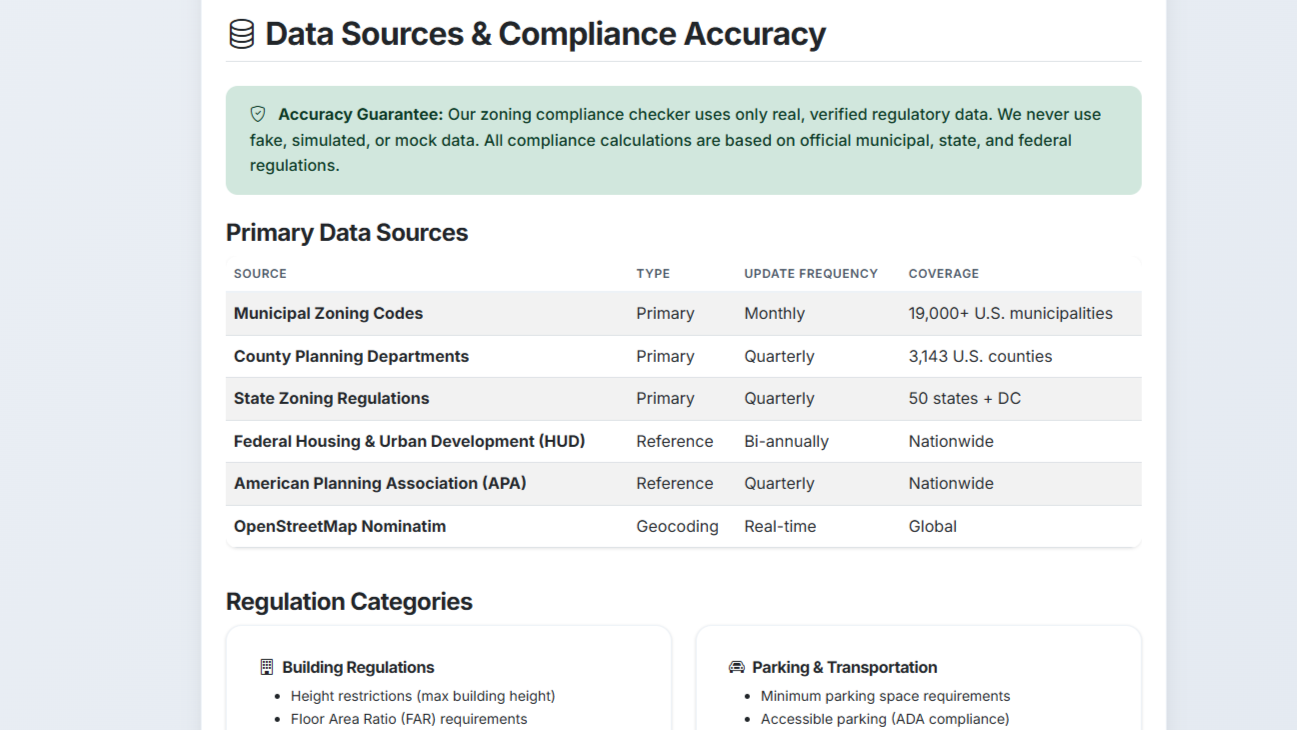This screenshot has width=1297, height=730.
Task: Click the Accessible parking (ADA compliance) item
Action: click(884, 719)
